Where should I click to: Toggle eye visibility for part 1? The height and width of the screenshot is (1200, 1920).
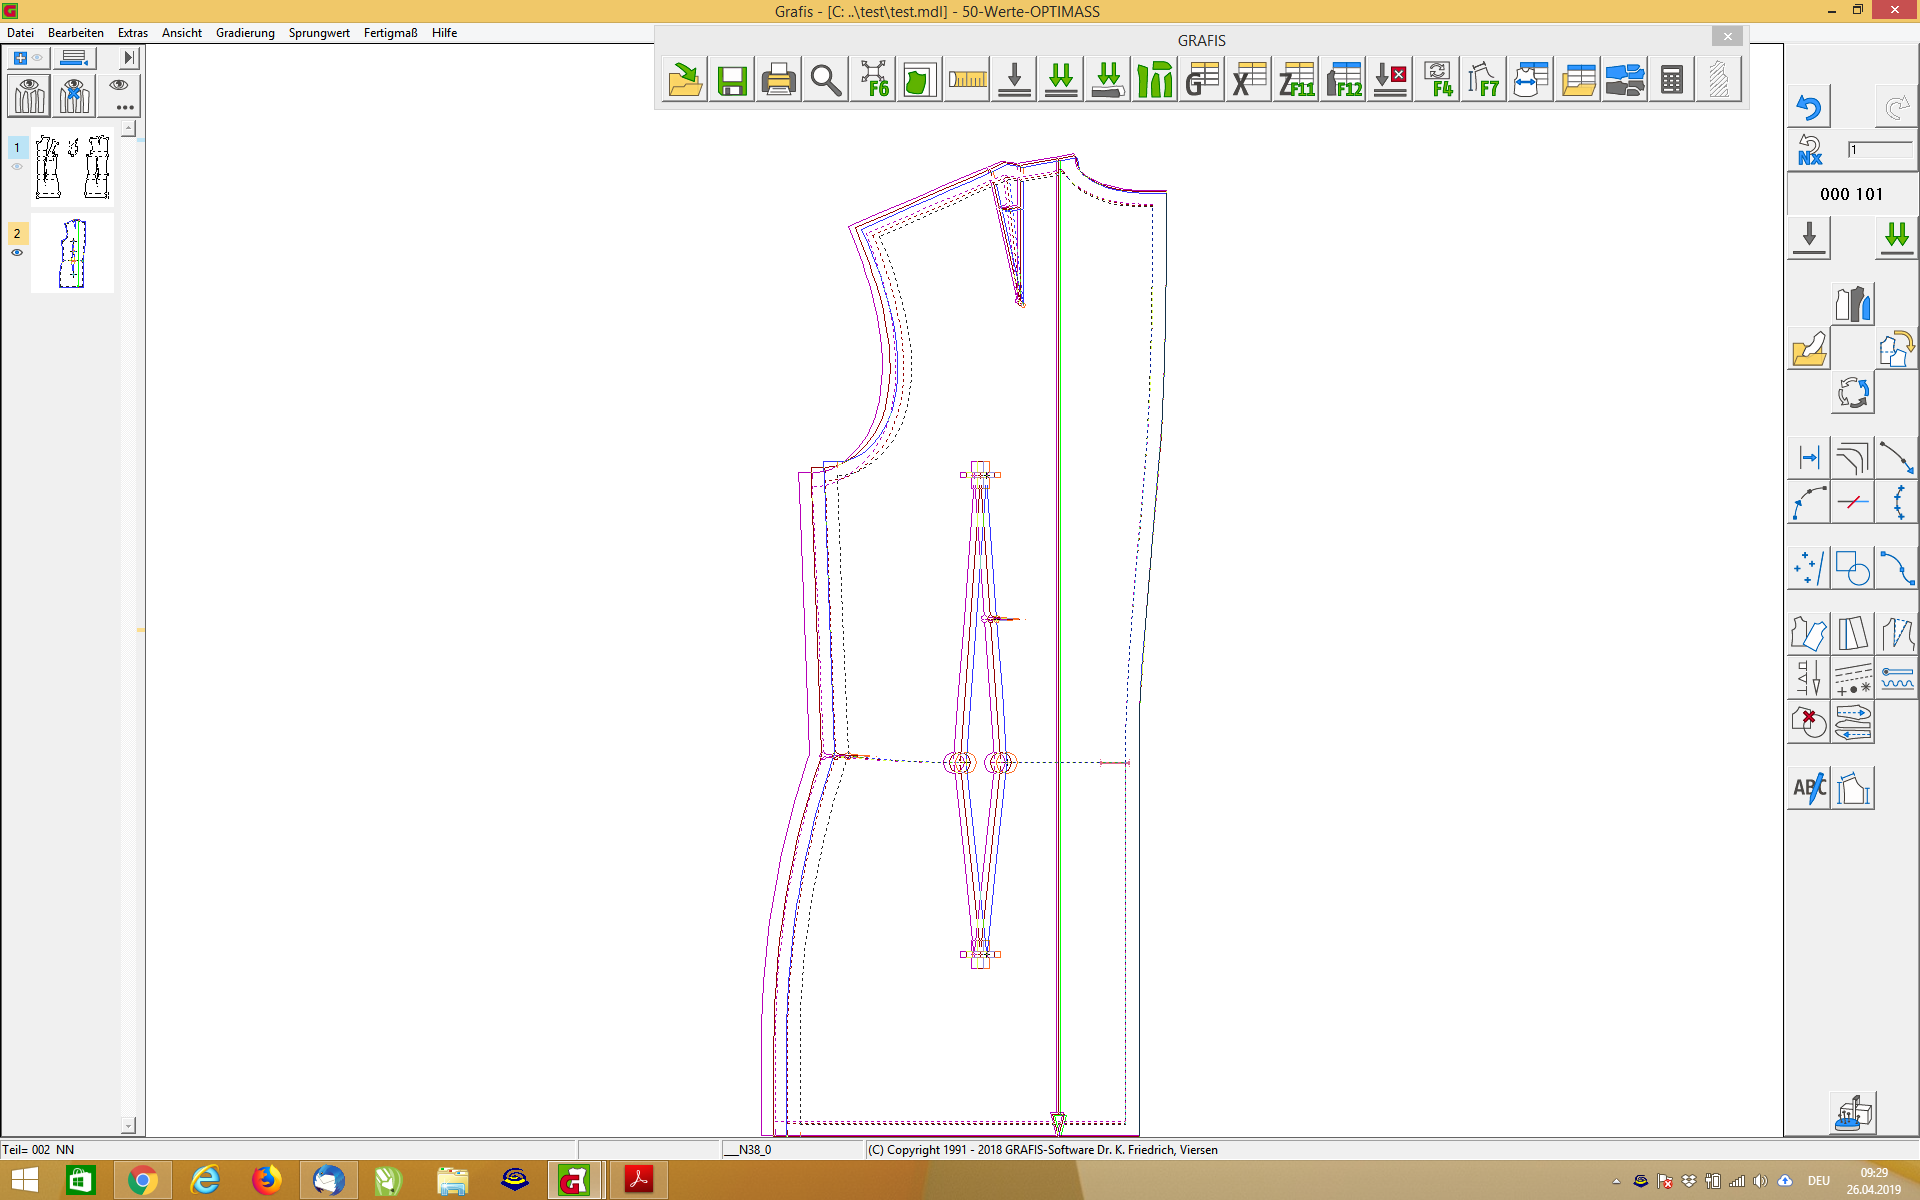point(17,167)
